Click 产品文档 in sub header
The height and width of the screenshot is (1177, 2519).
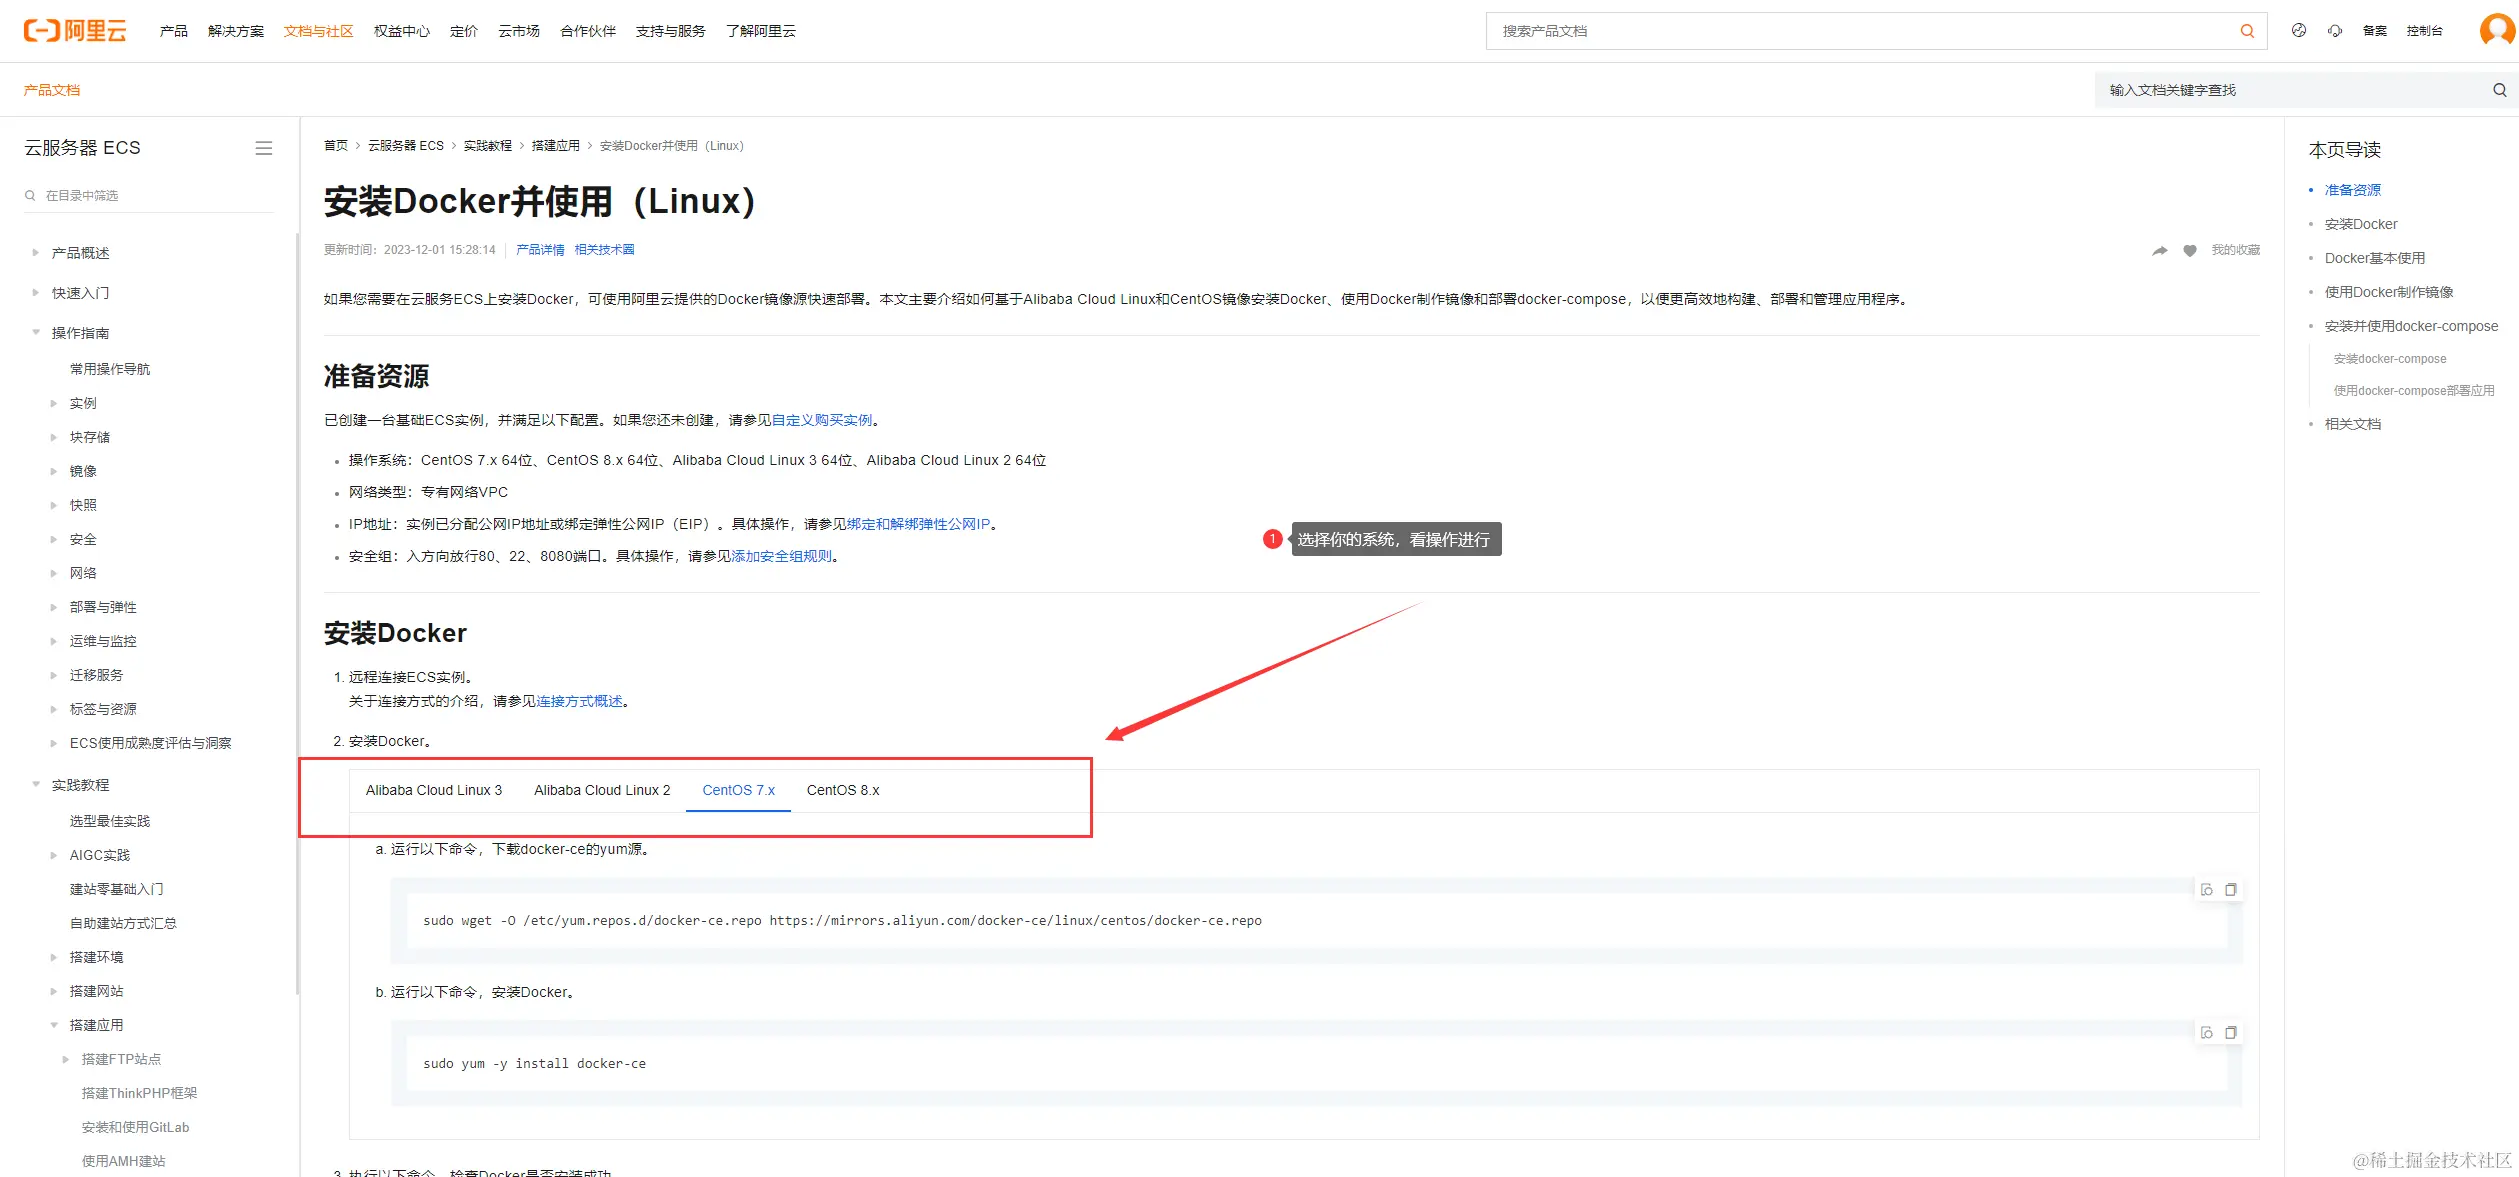(52, 90)
